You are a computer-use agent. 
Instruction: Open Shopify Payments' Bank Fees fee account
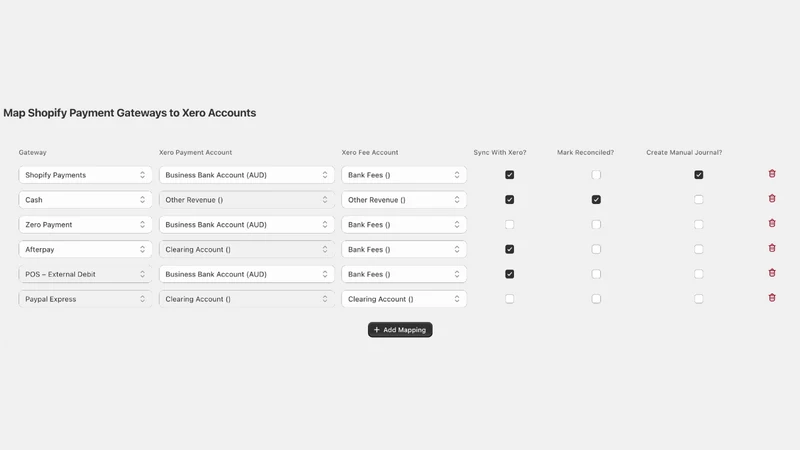pyautogui.click(x=404, y=175)
